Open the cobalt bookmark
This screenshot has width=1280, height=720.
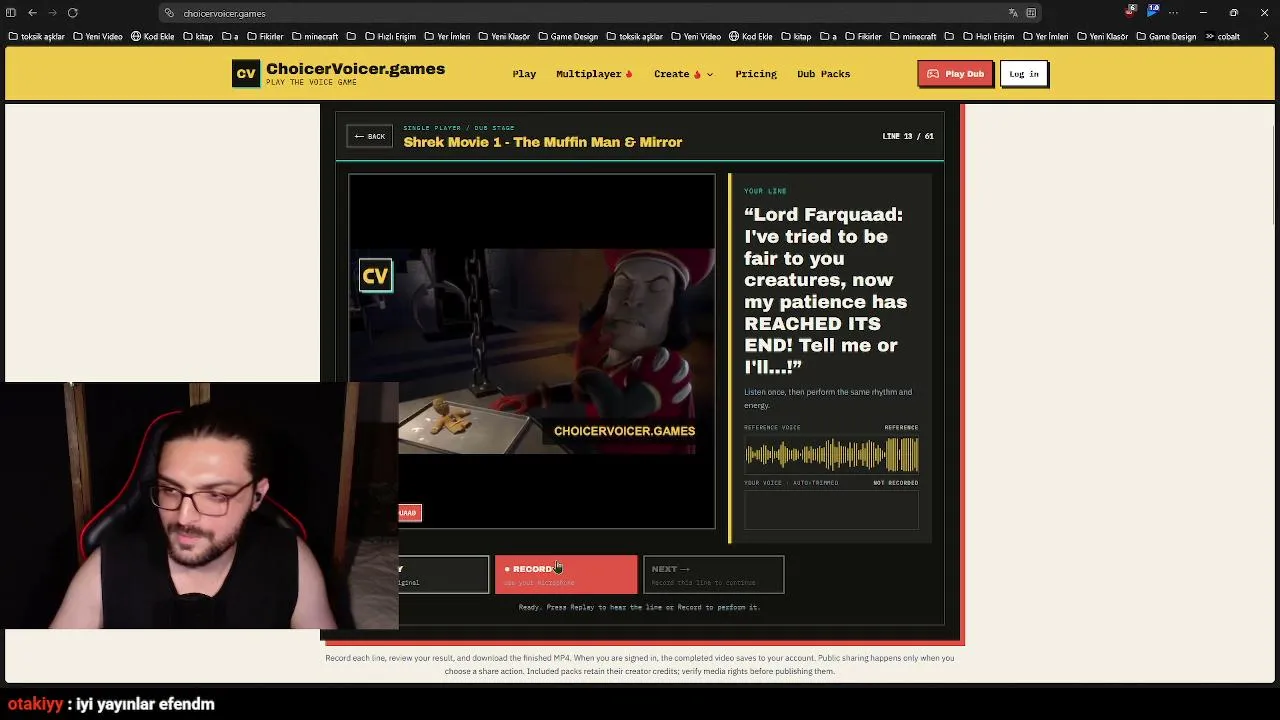(x=1228, y=37)
